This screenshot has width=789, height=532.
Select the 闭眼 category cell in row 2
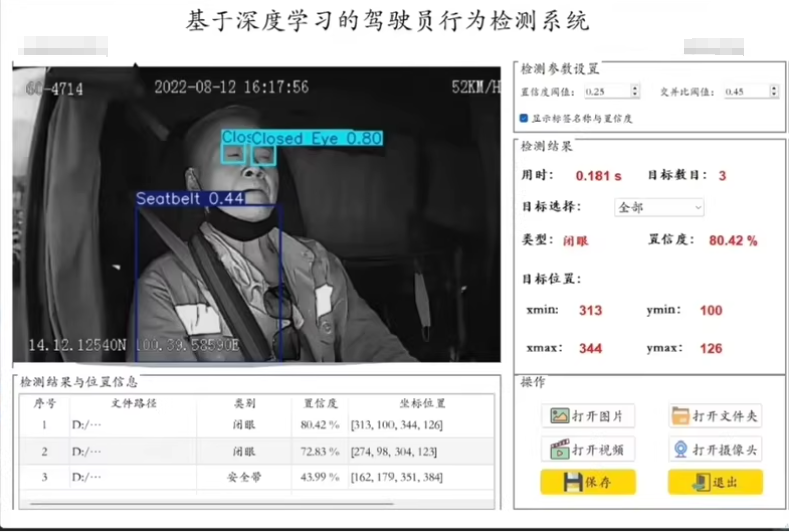244,451
